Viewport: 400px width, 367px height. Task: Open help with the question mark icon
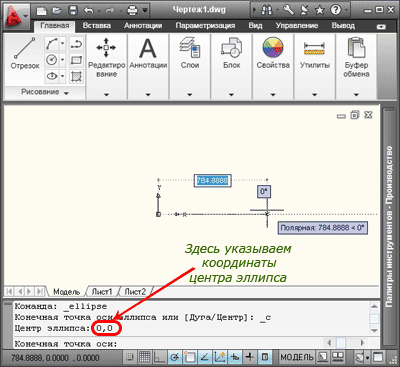(x=336, y=10)
